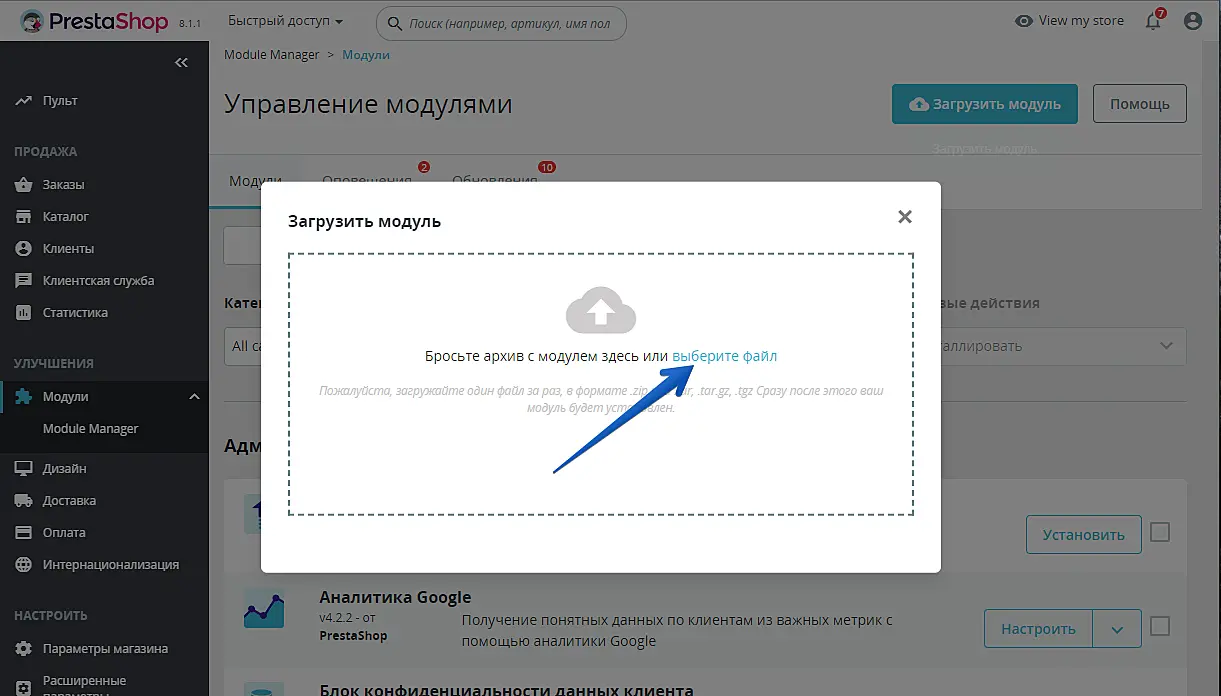Switch to the Обновления tab

tap(495, 181)
